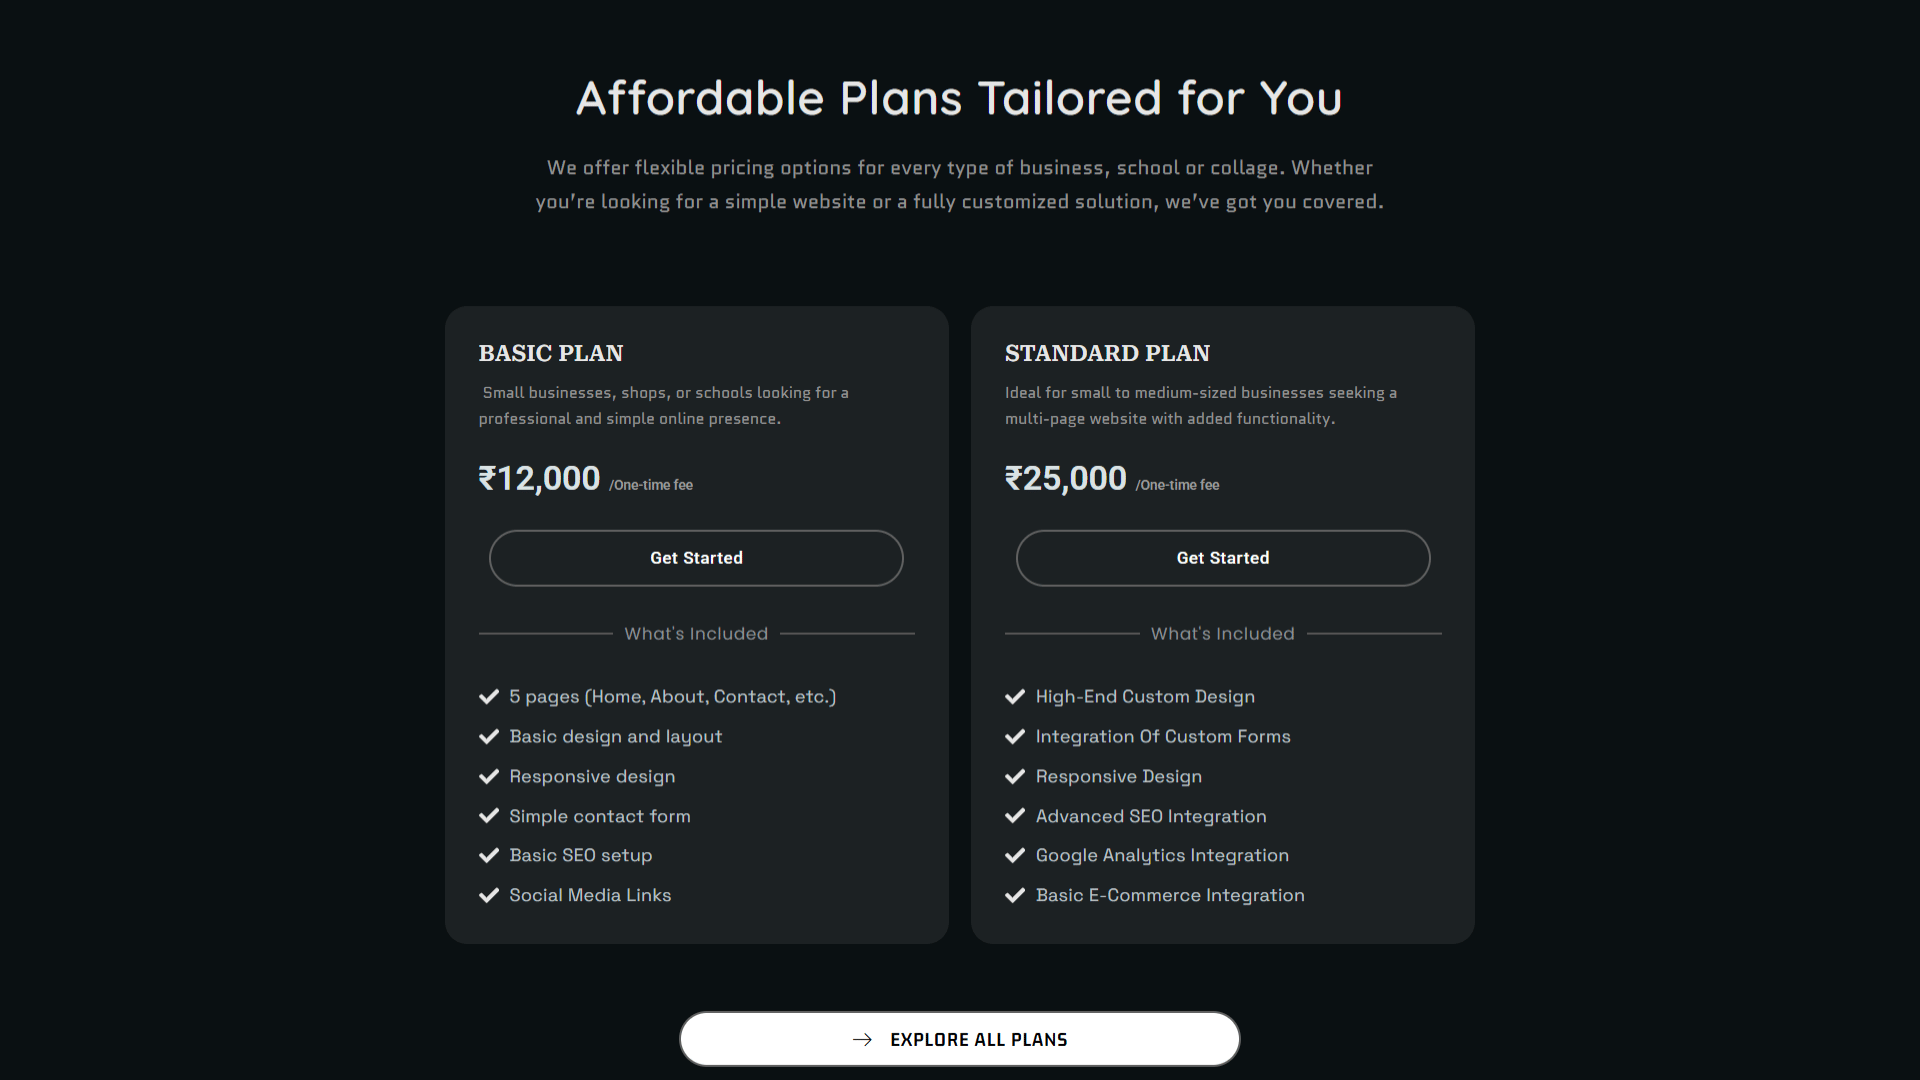Select the Basic Plan title
Screen dimensions: 1920x1080
click(551, 353)
